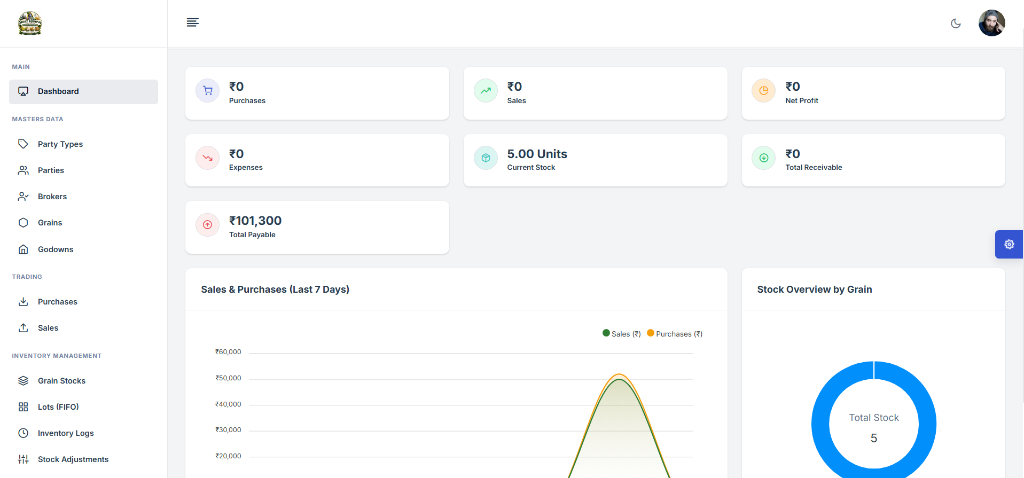Open Purchases under Trading section

[x=84, y=302]
